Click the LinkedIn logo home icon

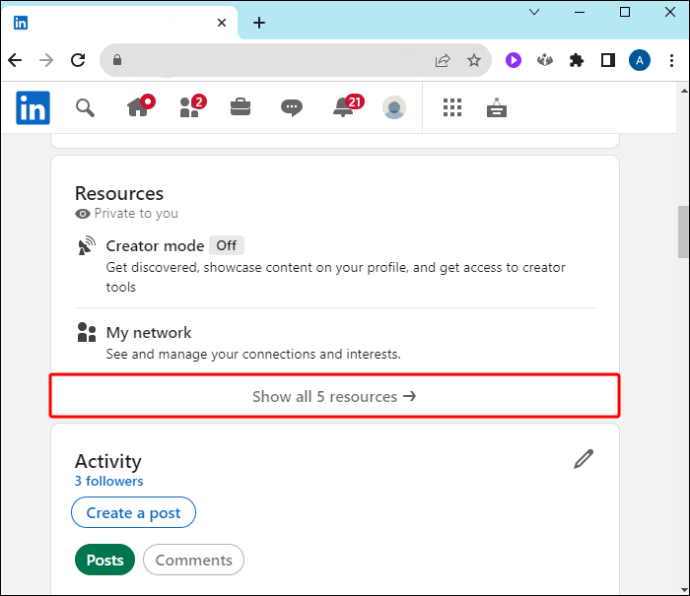(x=33, y=108)
